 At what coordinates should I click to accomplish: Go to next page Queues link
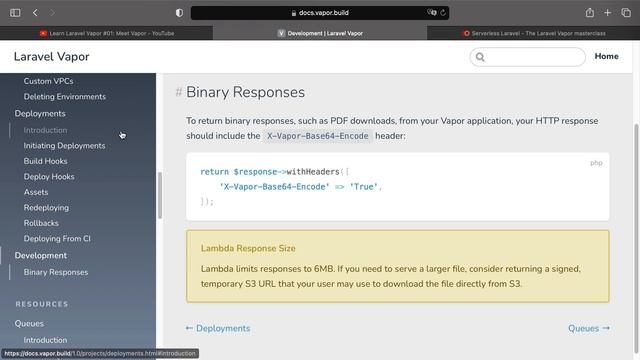pos(589,328)
